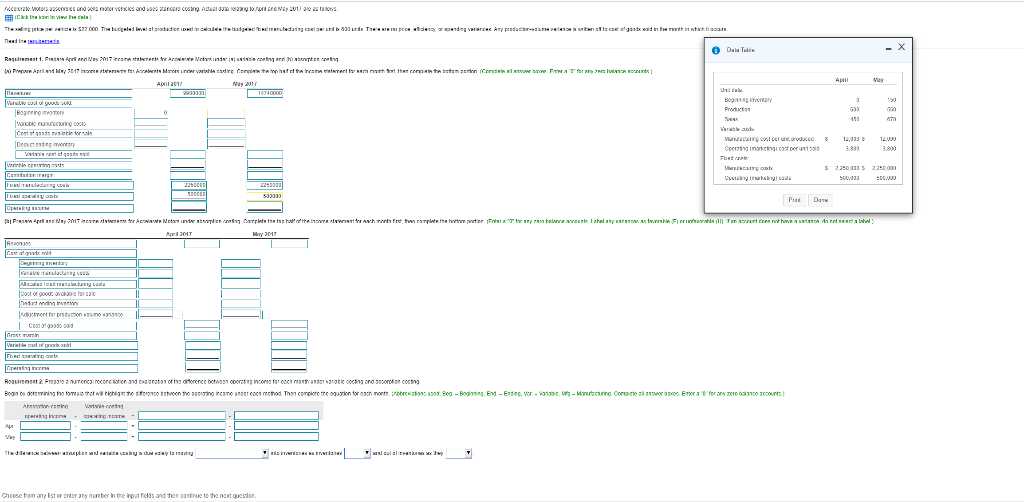
Task: Select May fixed manufacturing costs field showing 2250000
Action: pyautogui.click(x=265, y=185)
